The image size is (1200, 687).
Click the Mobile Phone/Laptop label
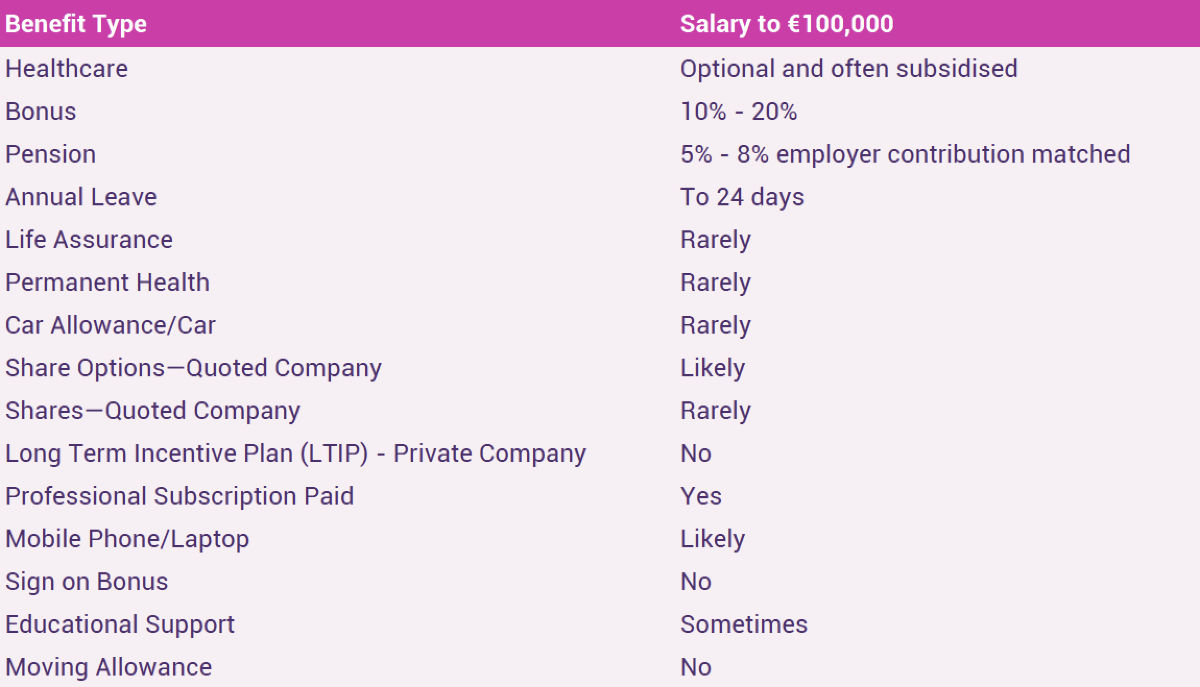click(127, 539)
